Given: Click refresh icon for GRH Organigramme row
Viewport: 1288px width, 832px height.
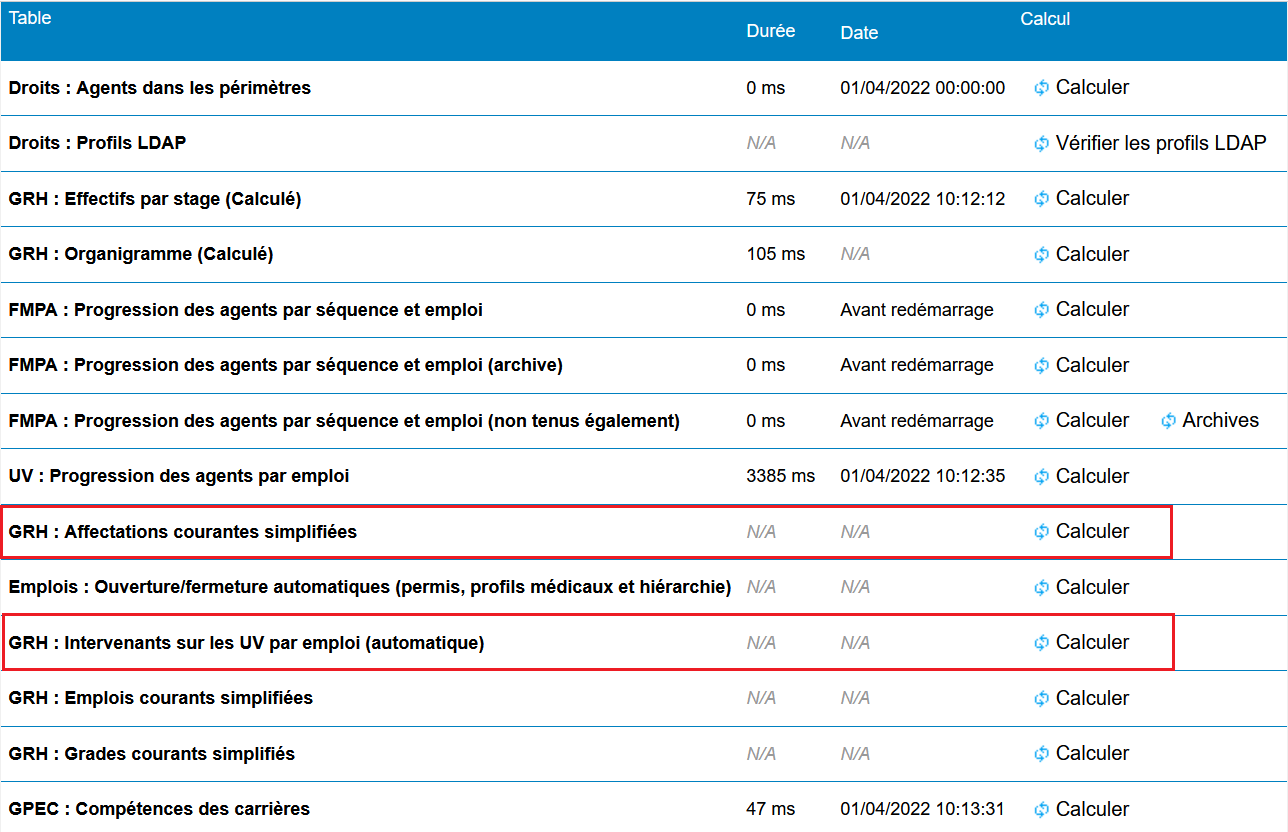Looking at the screenshot, I should coord(1041,255).
